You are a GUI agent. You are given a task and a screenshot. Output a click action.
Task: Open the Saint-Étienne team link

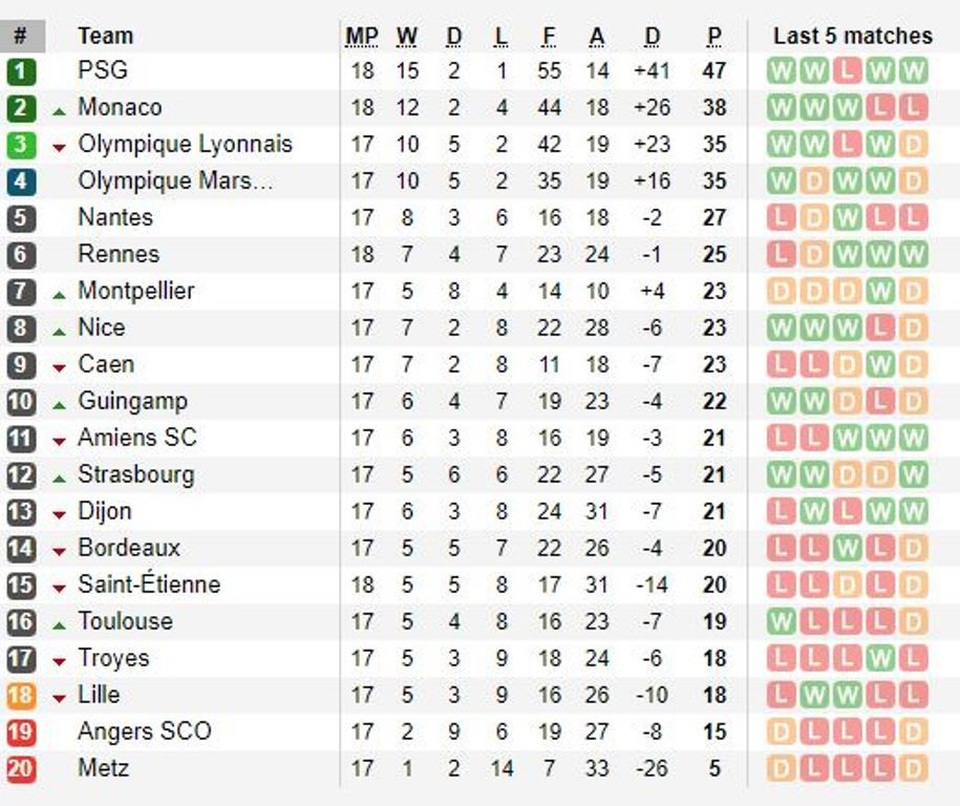[x=149, y=584]
